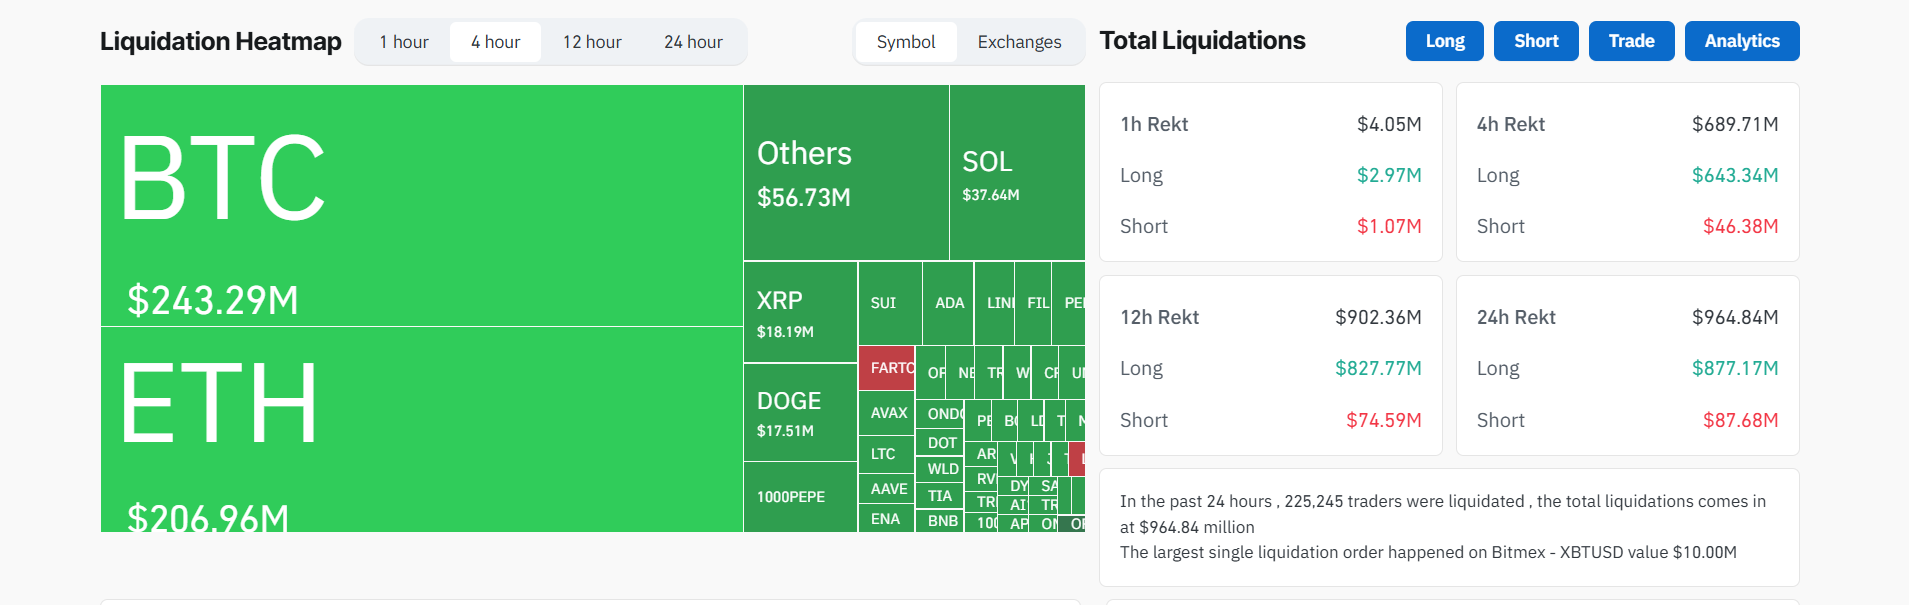Click the blue Long button

[x=1444, y=41]
